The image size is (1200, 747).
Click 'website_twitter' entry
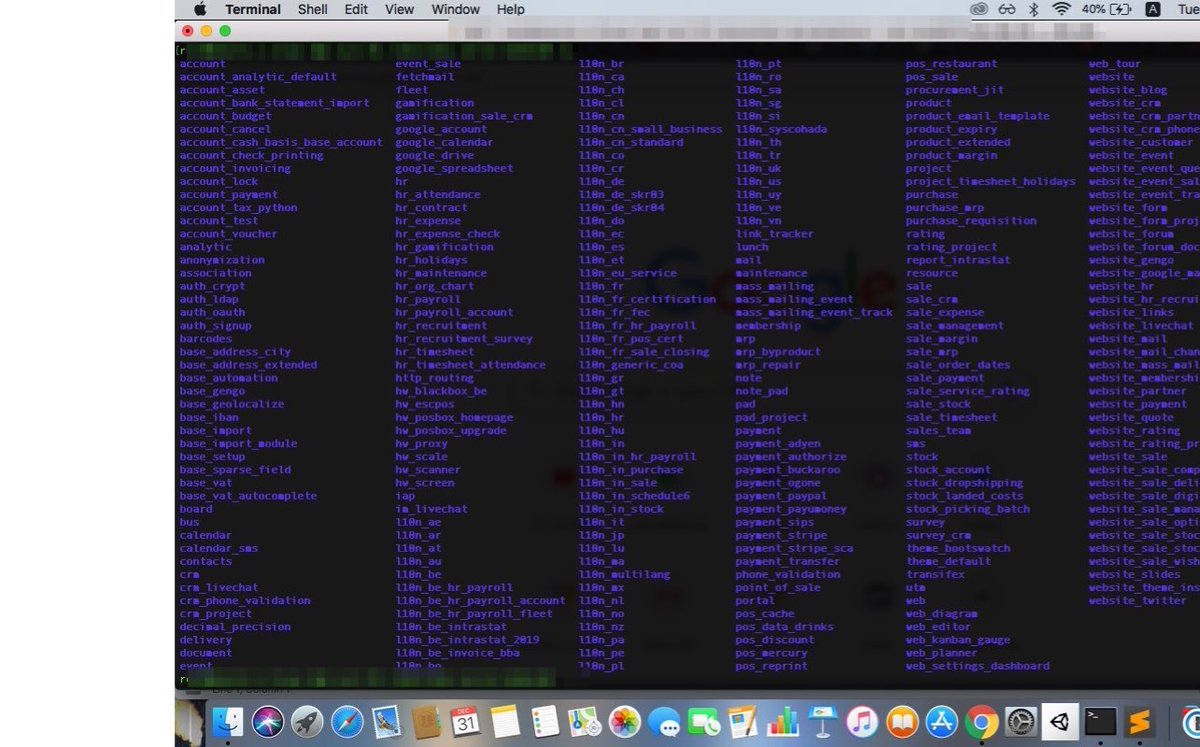(1138, 601)
